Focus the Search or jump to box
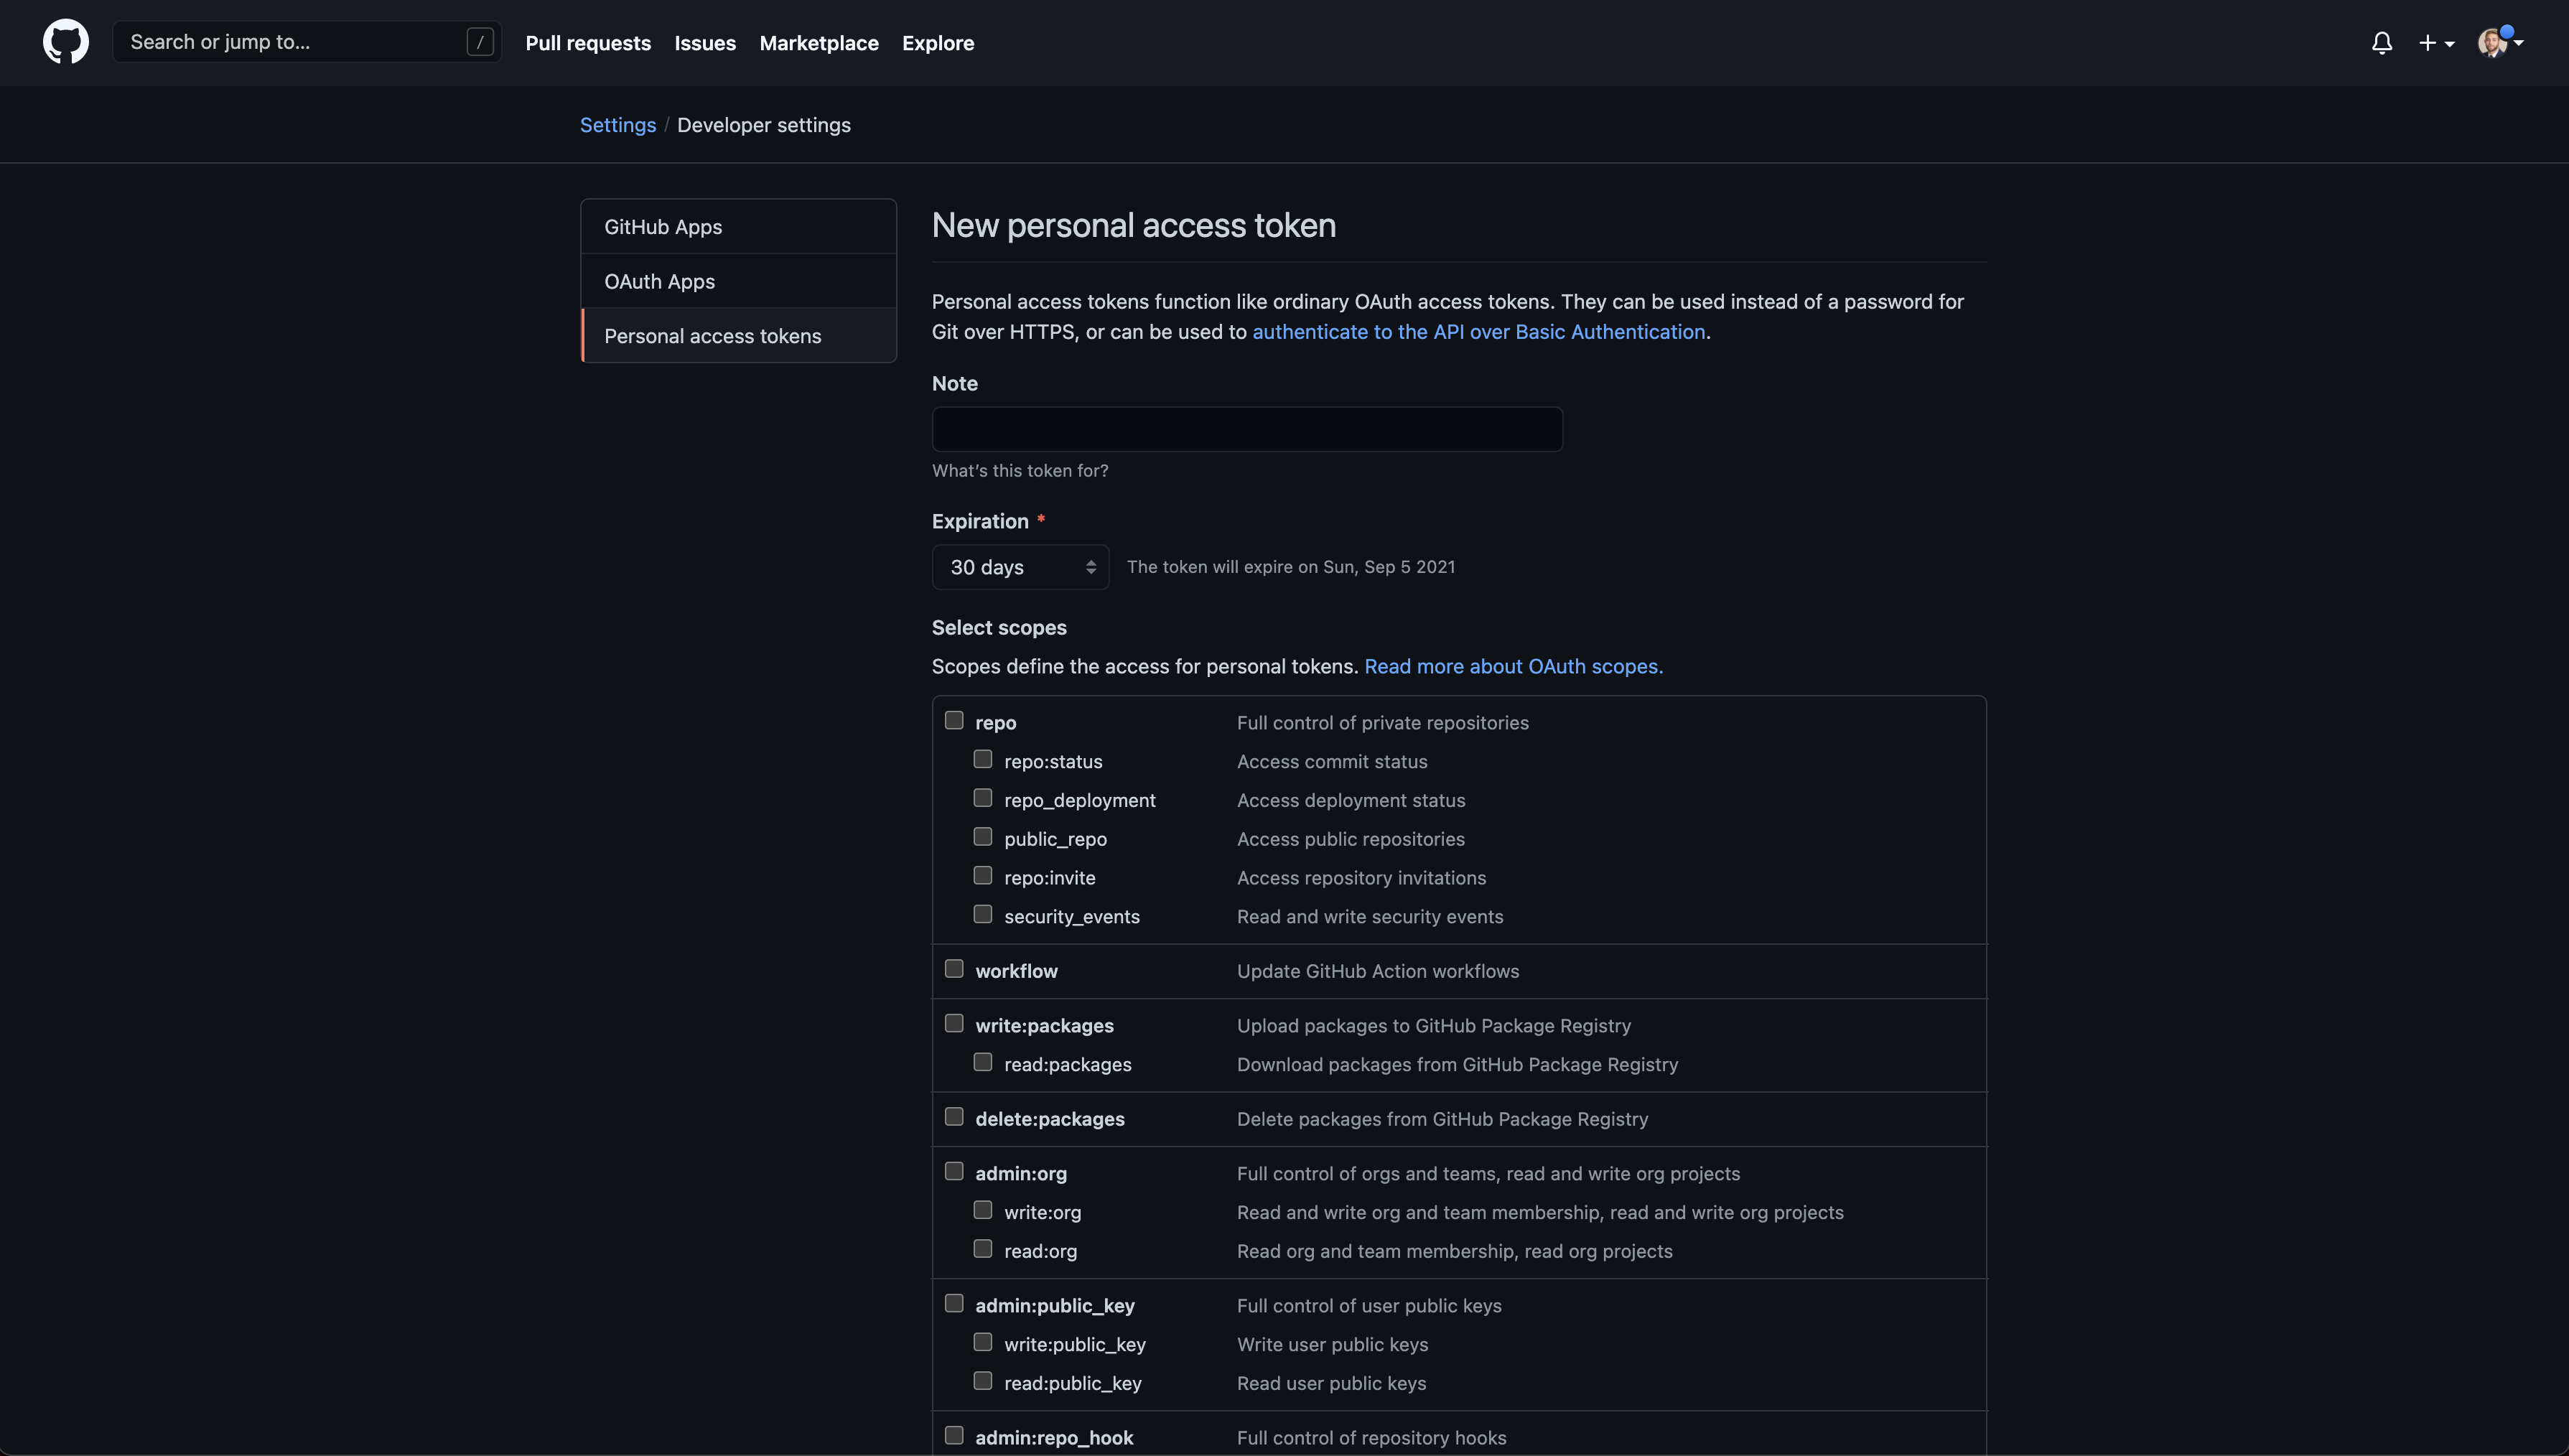The width and height of the screenshot is (2569, 1456). (307, 42)
